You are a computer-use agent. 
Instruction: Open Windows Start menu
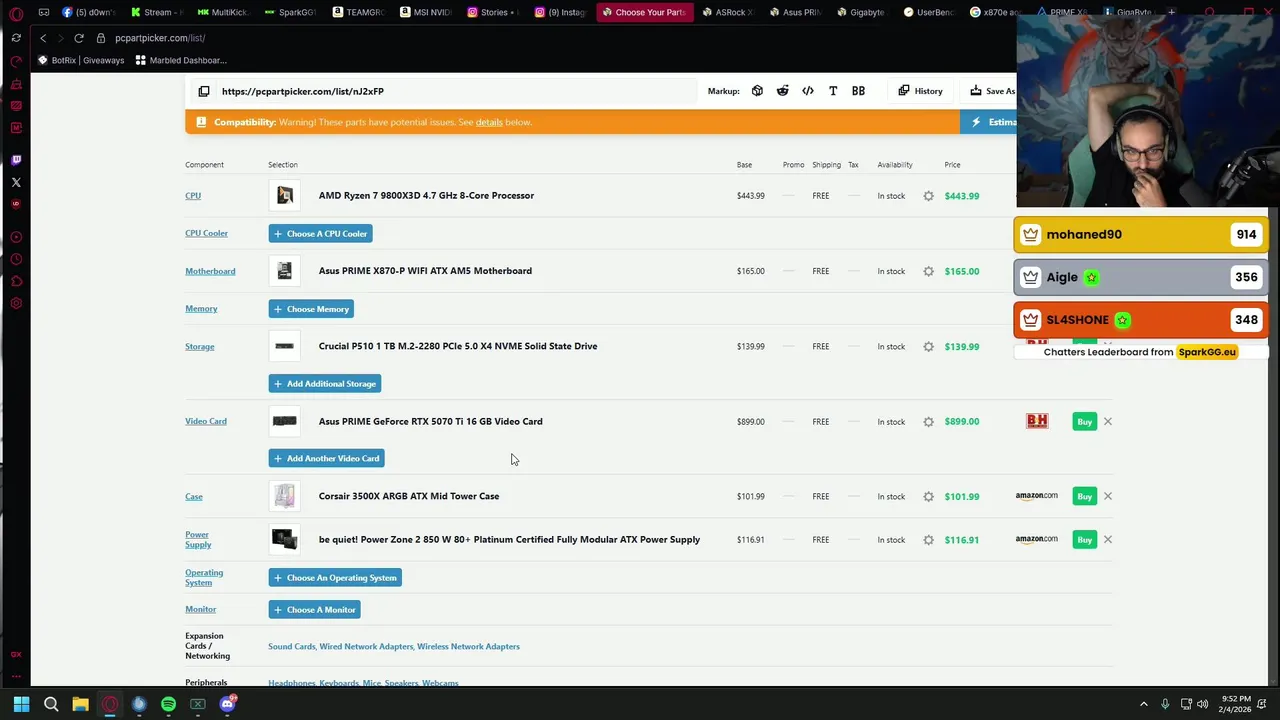(x=21, y=704)
